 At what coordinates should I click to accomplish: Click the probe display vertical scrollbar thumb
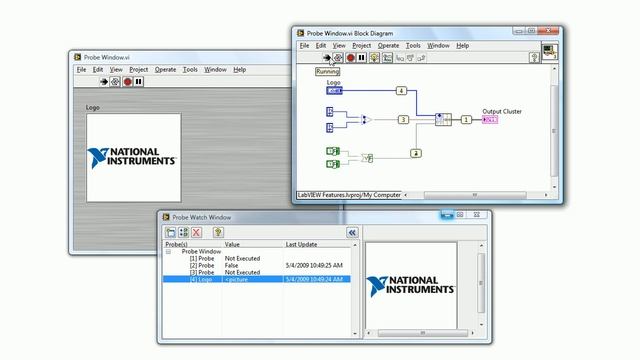481,283
